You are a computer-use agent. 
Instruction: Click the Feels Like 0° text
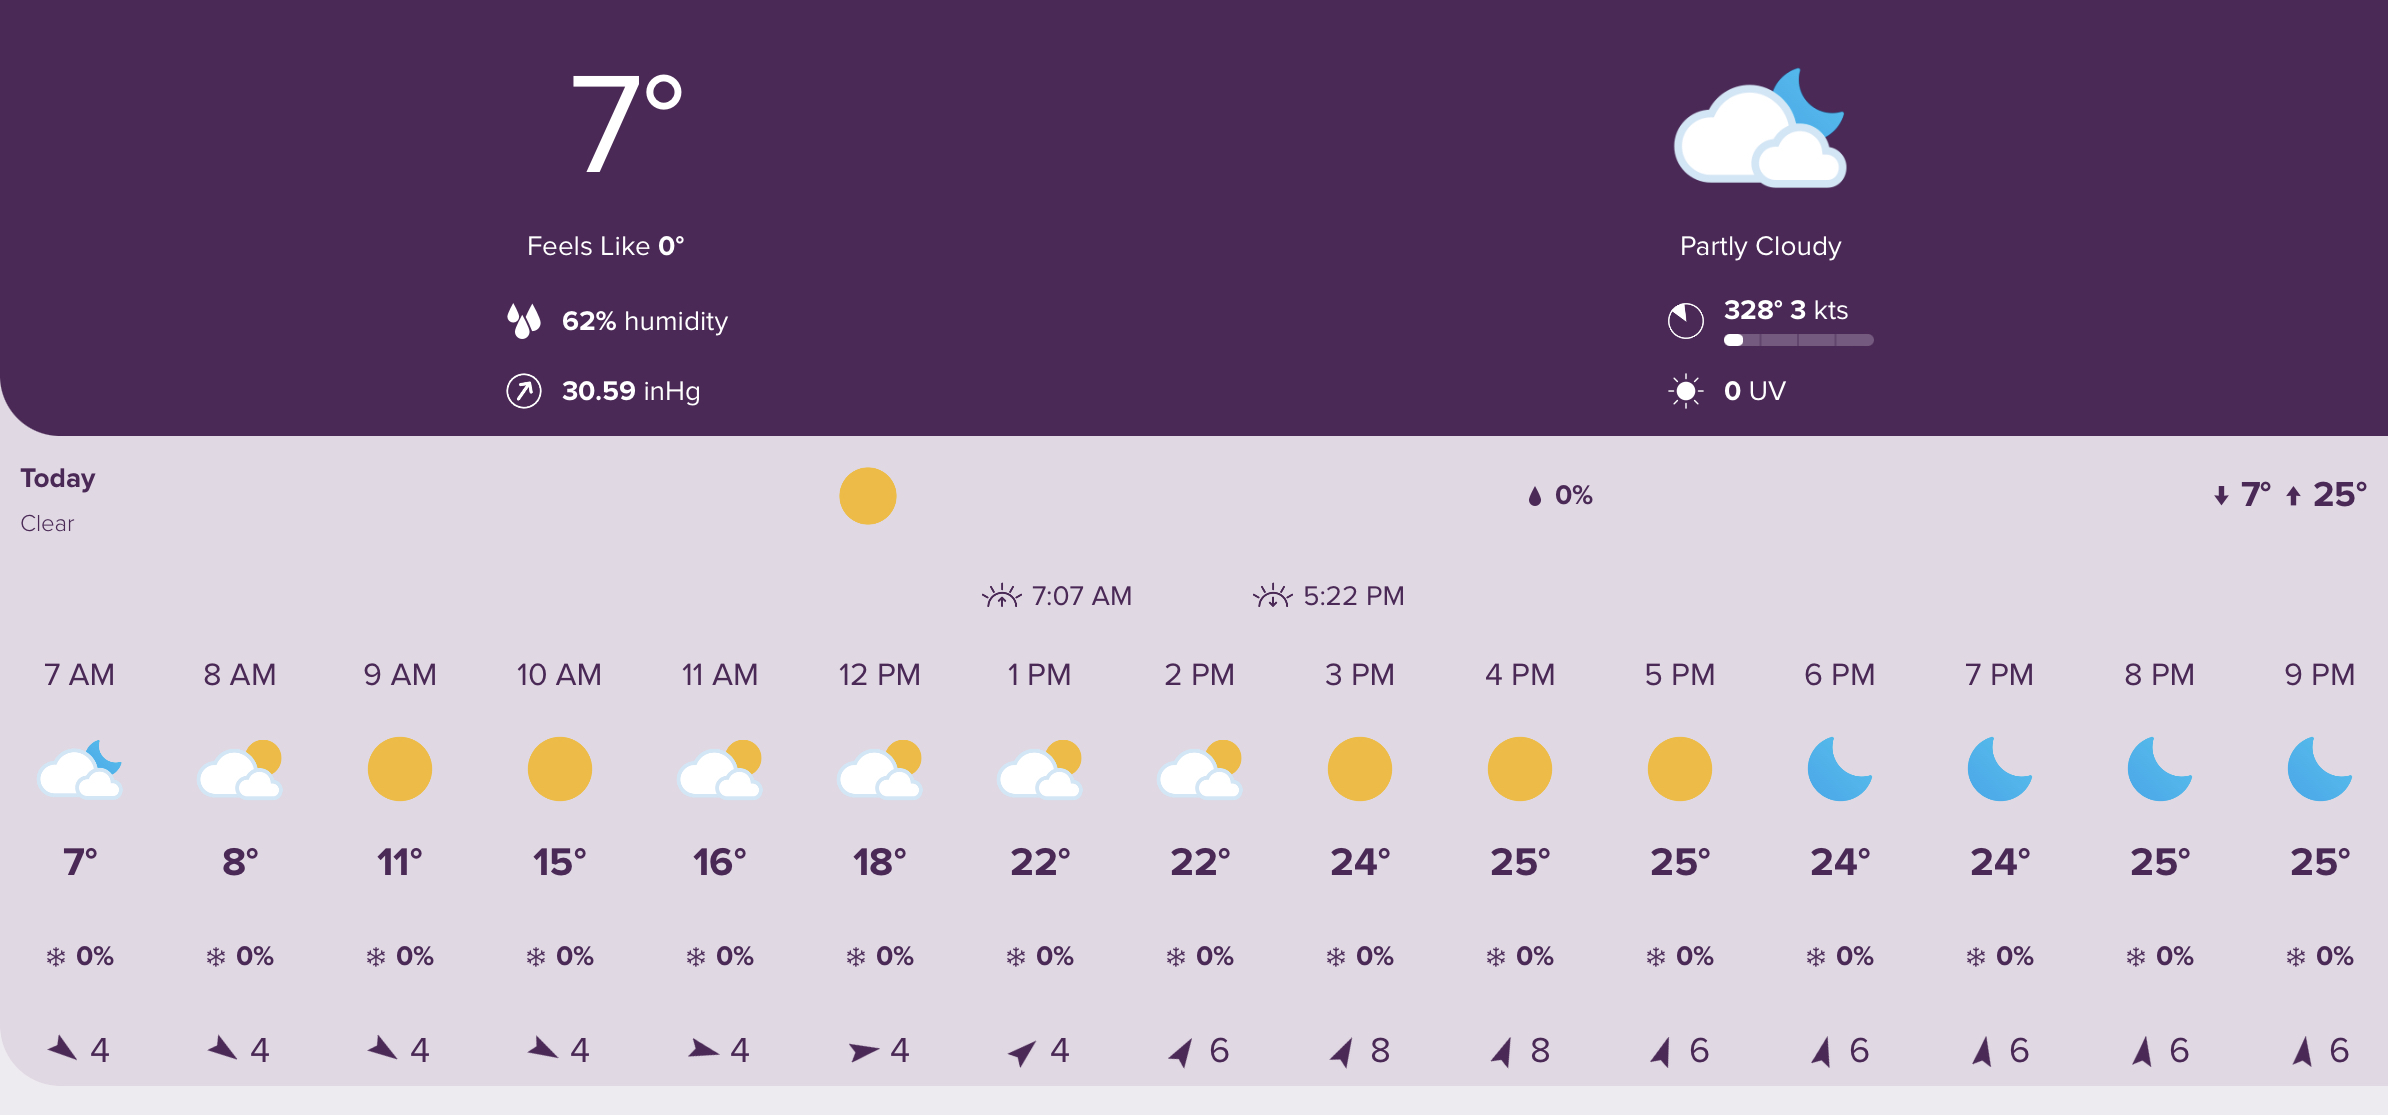coord(605,246)
